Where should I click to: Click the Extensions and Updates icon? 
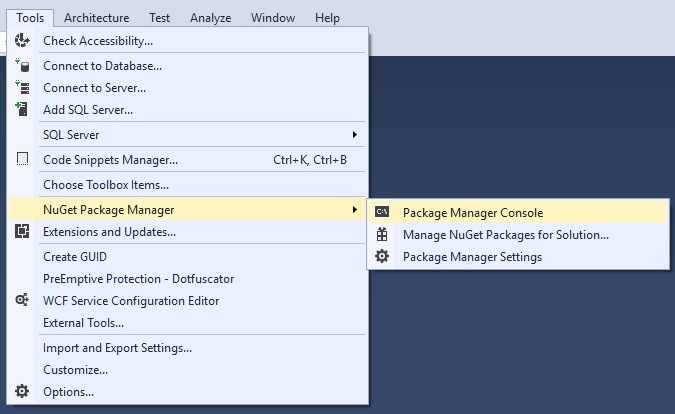[22, 232]
